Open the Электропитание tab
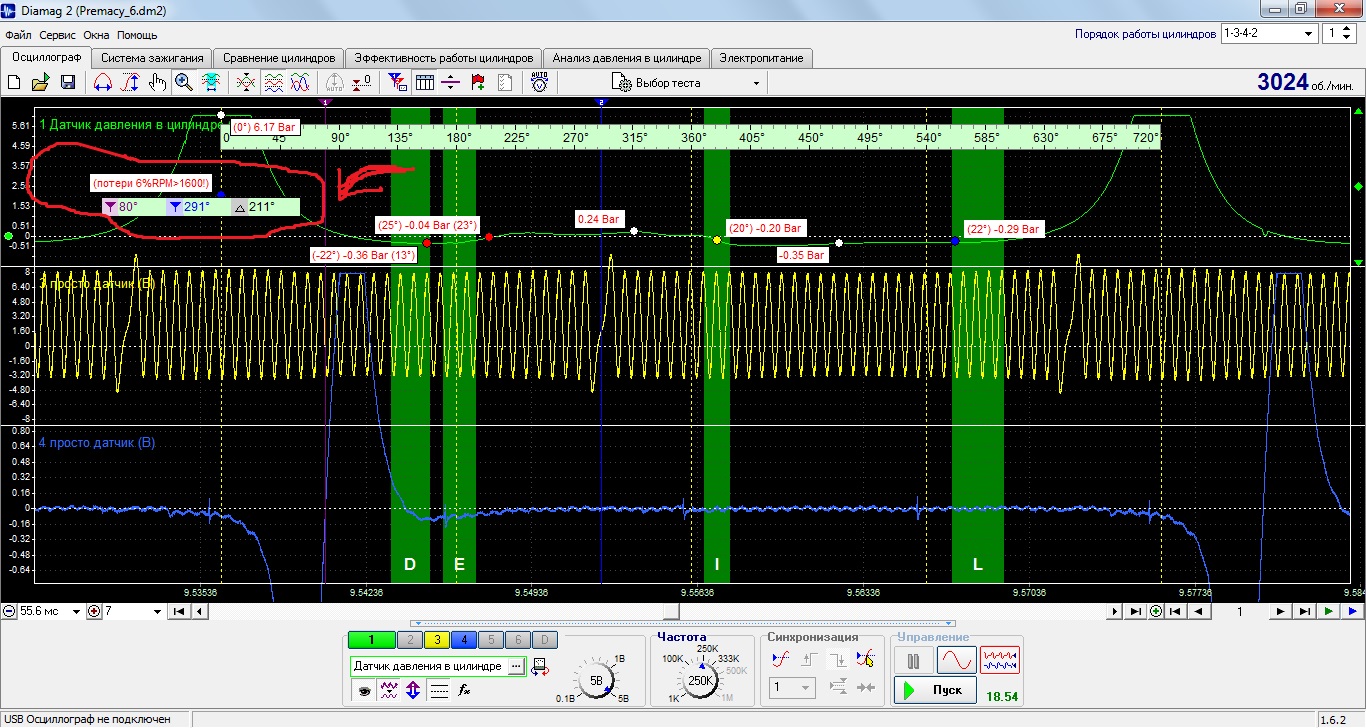Screen dimensions: 1366x728 click(761, 58)
